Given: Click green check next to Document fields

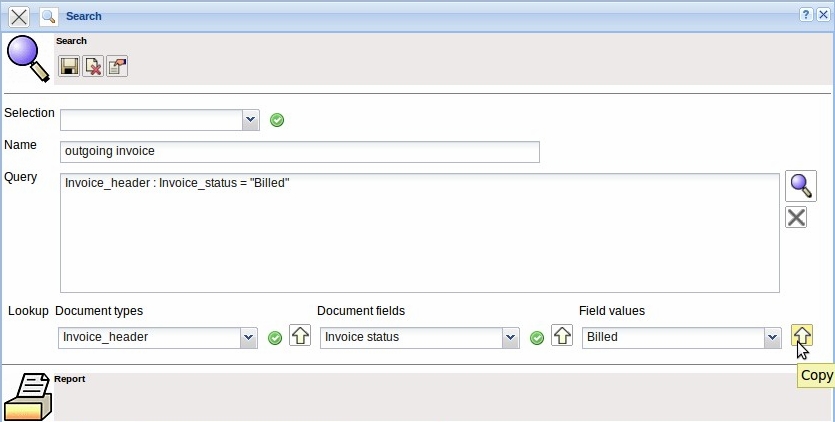Looking at the screenshot, I should coord(537,338).
